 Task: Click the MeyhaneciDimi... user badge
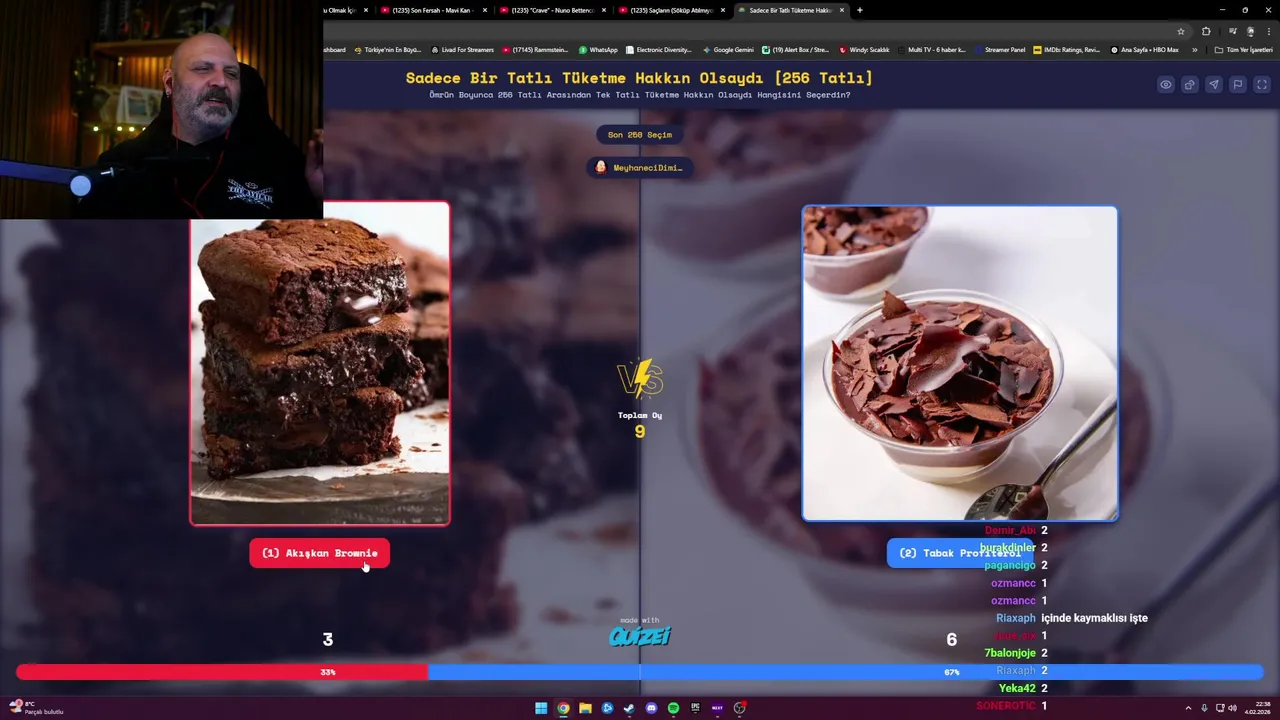tap(640, 168)
